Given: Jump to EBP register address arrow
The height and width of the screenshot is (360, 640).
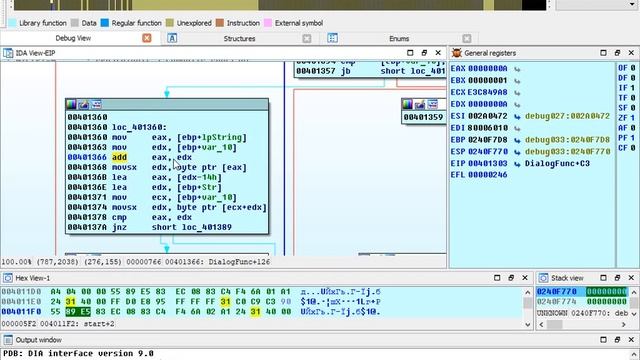Looking at the screenshot, I should coord(517,140).
